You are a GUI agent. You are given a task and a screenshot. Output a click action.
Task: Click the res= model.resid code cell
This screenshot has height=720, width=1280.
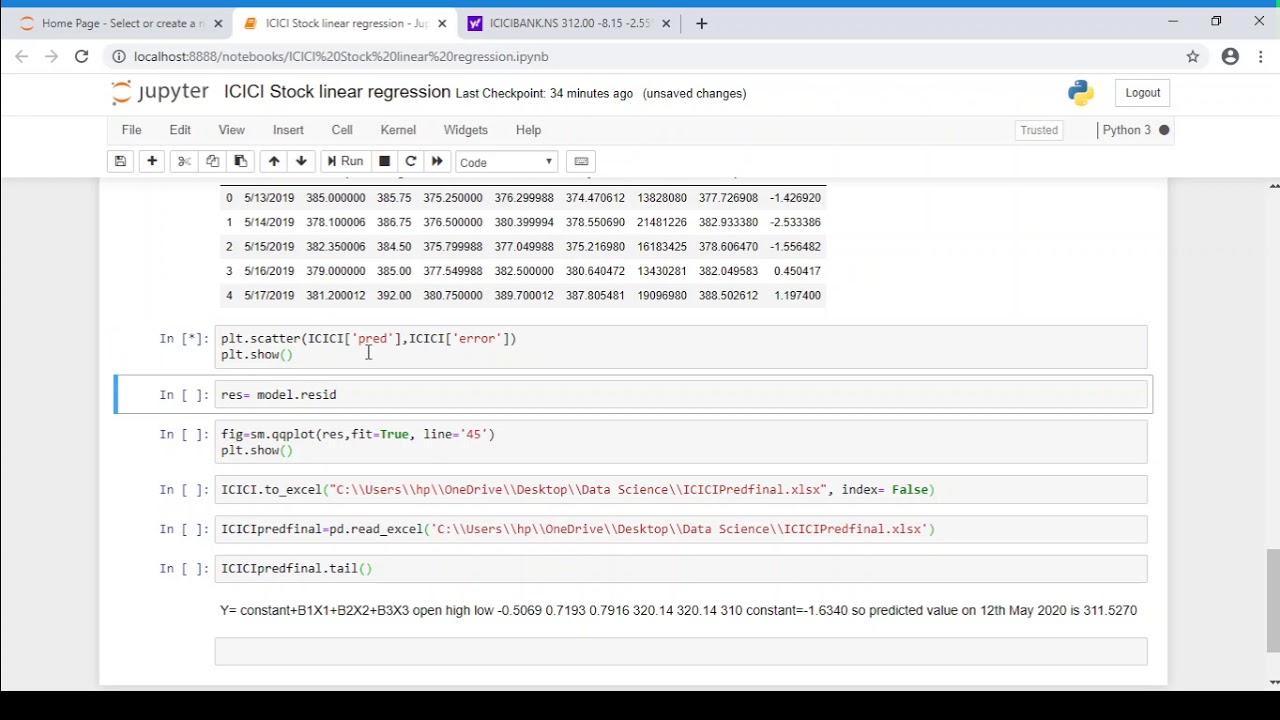(x=680, y=395)
